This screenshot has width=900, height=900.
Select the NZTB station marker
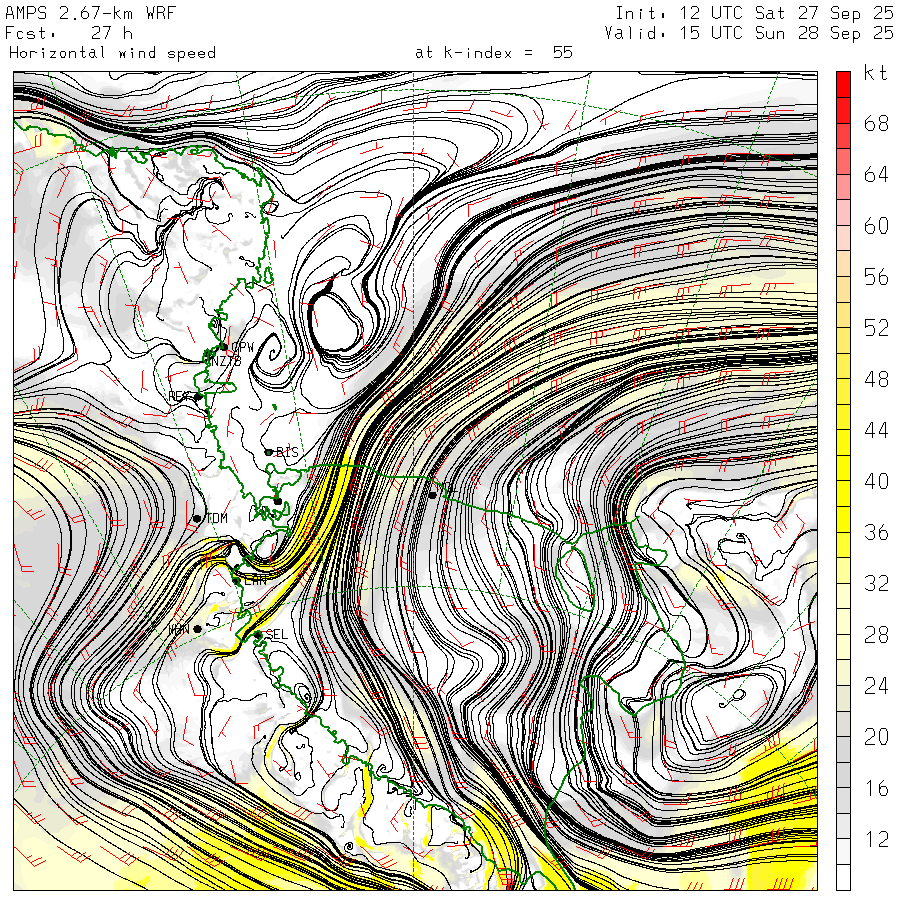coord(208,352)
